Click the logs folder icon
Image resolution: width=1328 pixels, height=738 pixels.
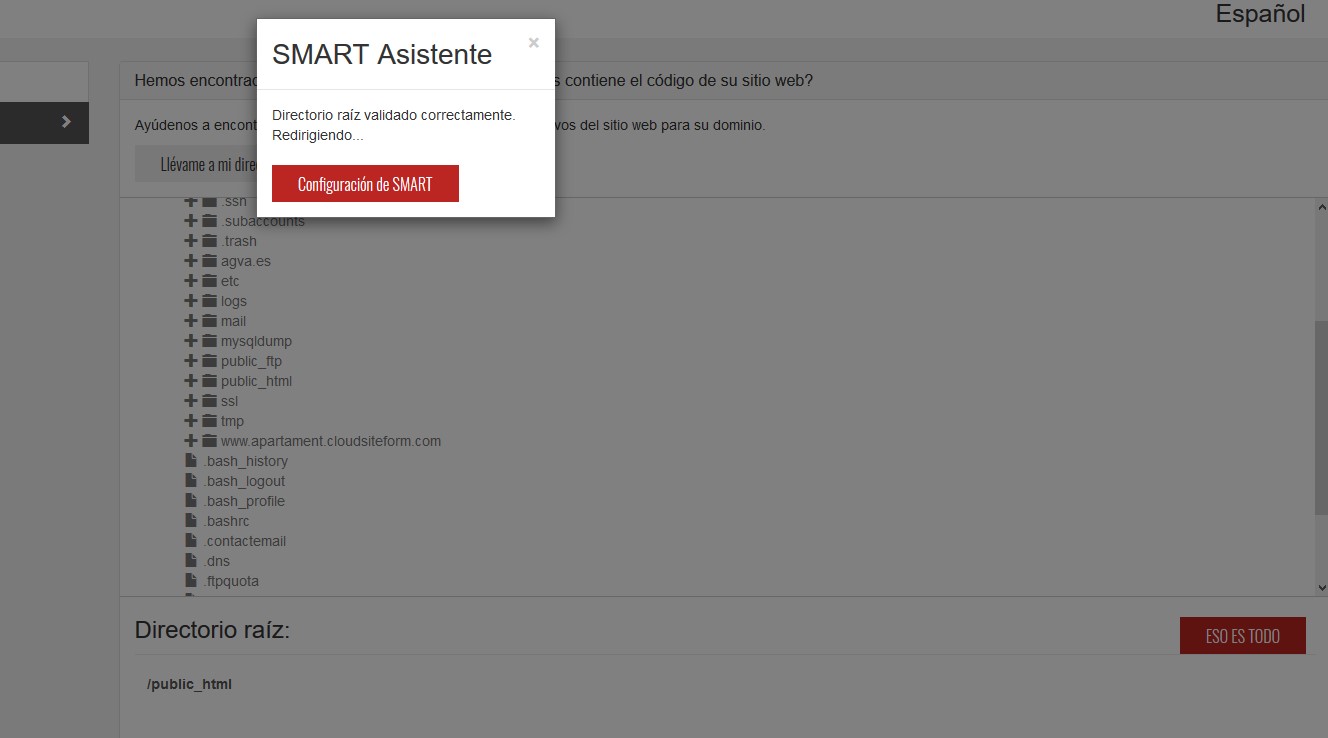click(x=210, y=301)
